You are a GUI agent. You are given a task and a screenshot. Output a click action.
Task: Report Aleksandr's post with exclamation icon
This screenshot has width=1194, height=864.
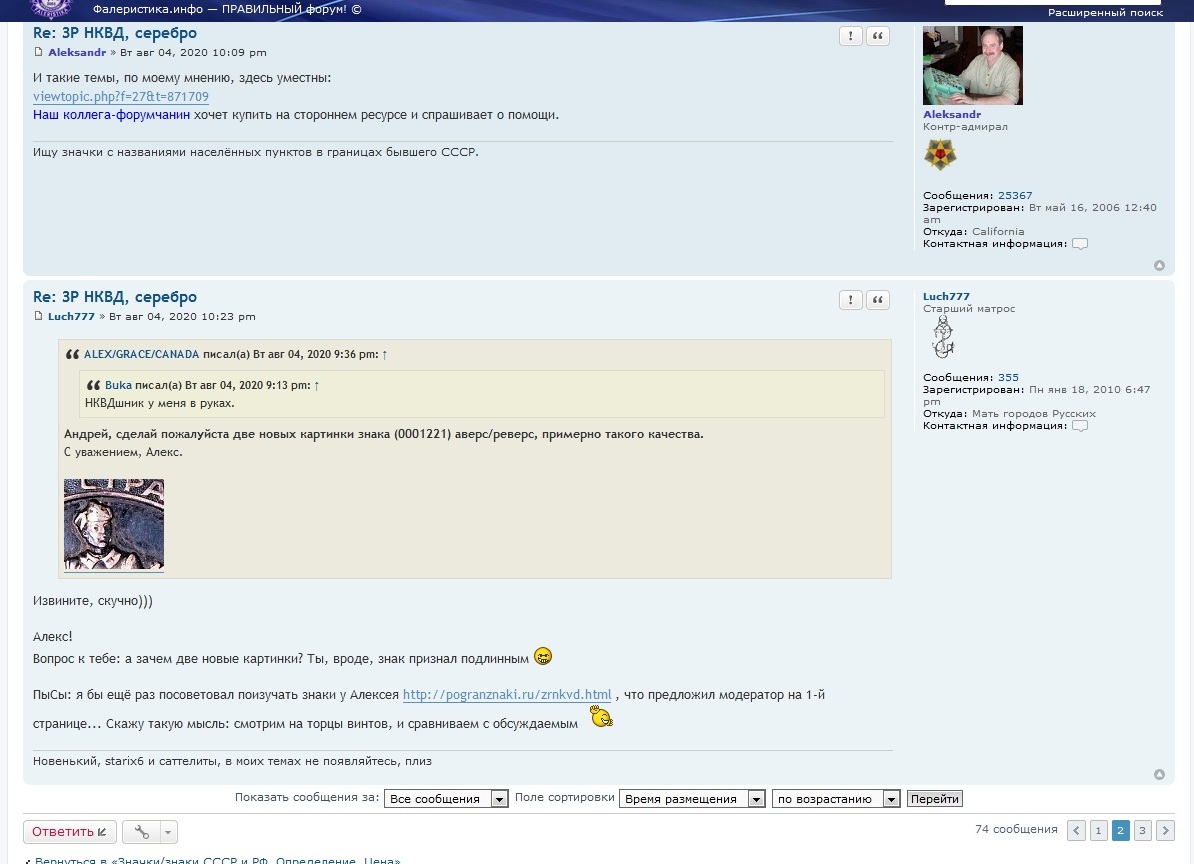(850, 37)
